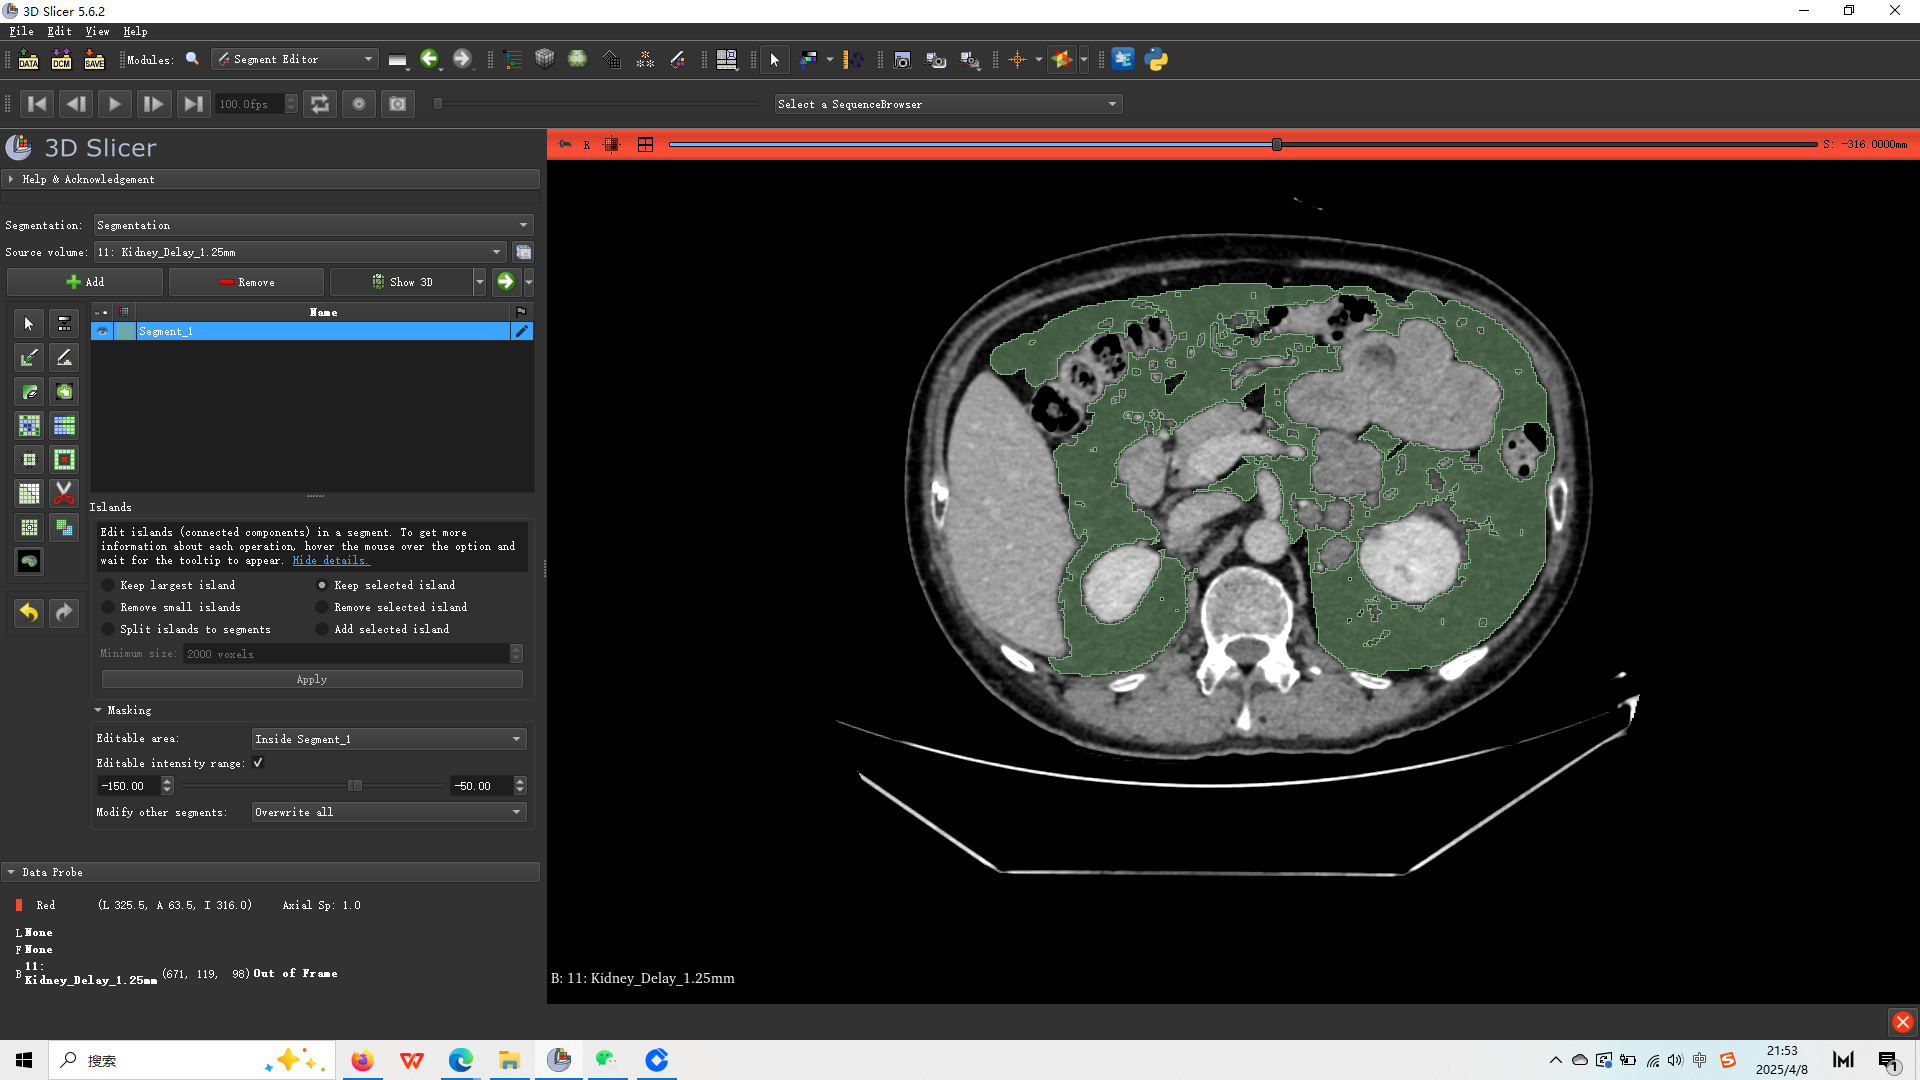Click the Apply button
This screenshot has width=1920, height=1080.
pos(312,679)
